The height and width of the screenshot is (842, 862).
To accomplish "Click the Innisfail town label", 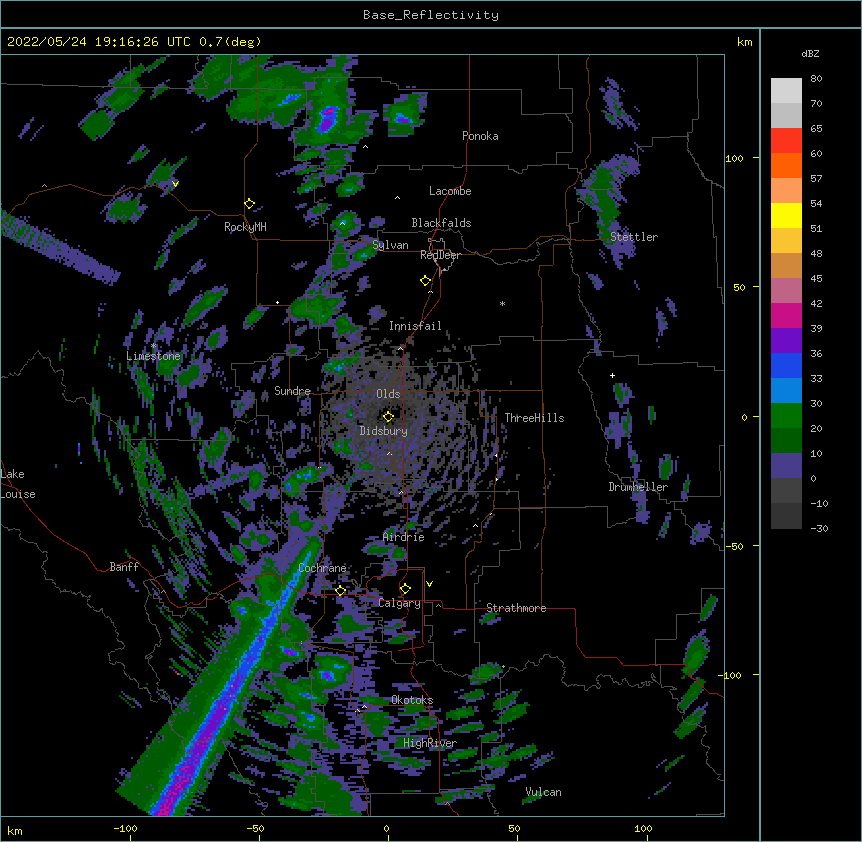I will pyautogui.click(x=415, y=326).
